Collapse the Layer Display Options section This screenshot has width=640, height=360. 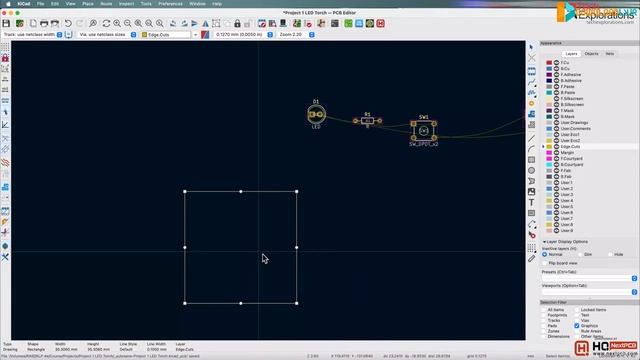click(x=544, y=242)
